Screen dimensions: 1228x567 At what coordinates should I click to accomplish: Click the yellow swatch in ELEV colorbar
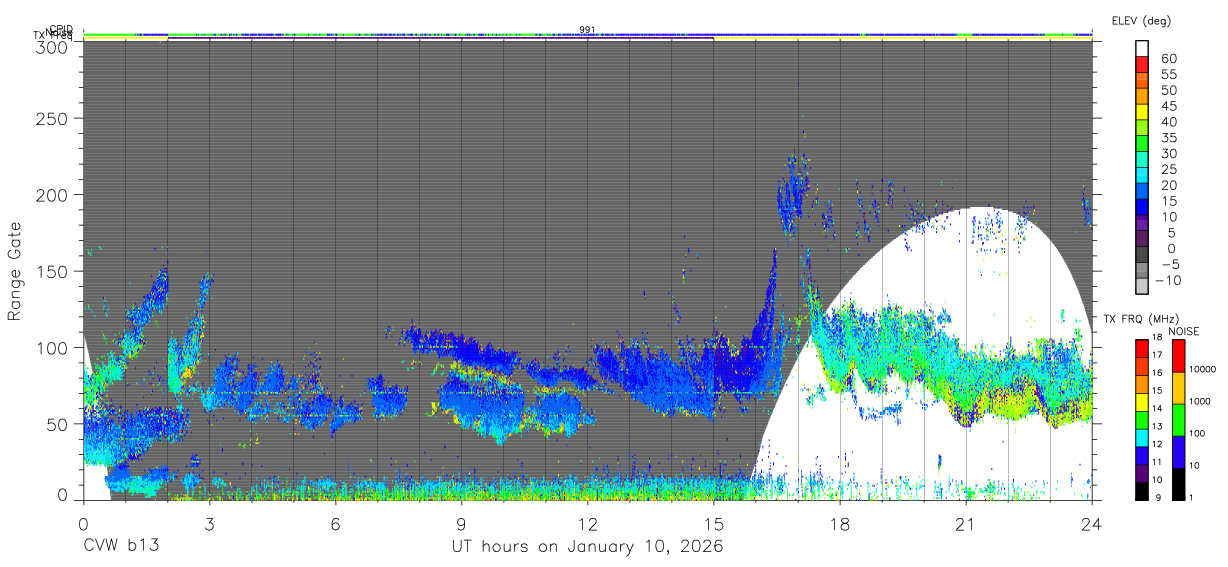click(1143, 113)
